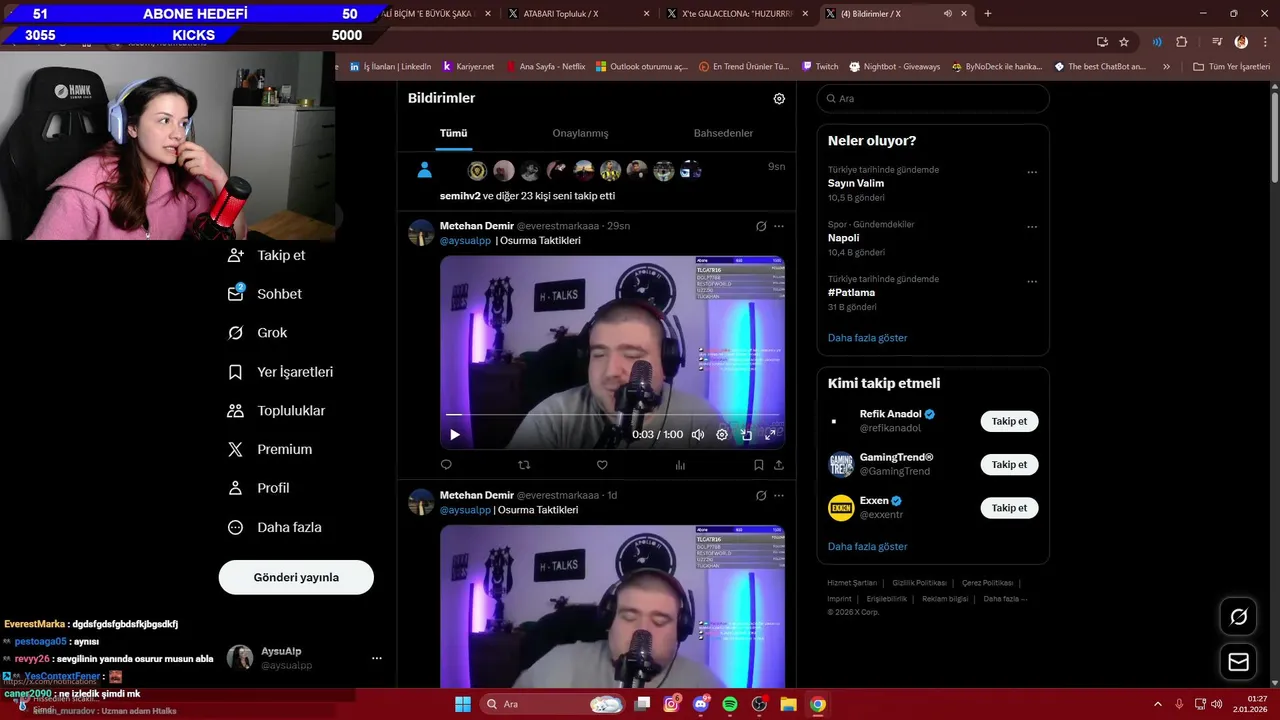The image size is (1280, 720).
Task: Open Chrome from taskbar
Action: [x=818, y=704]
